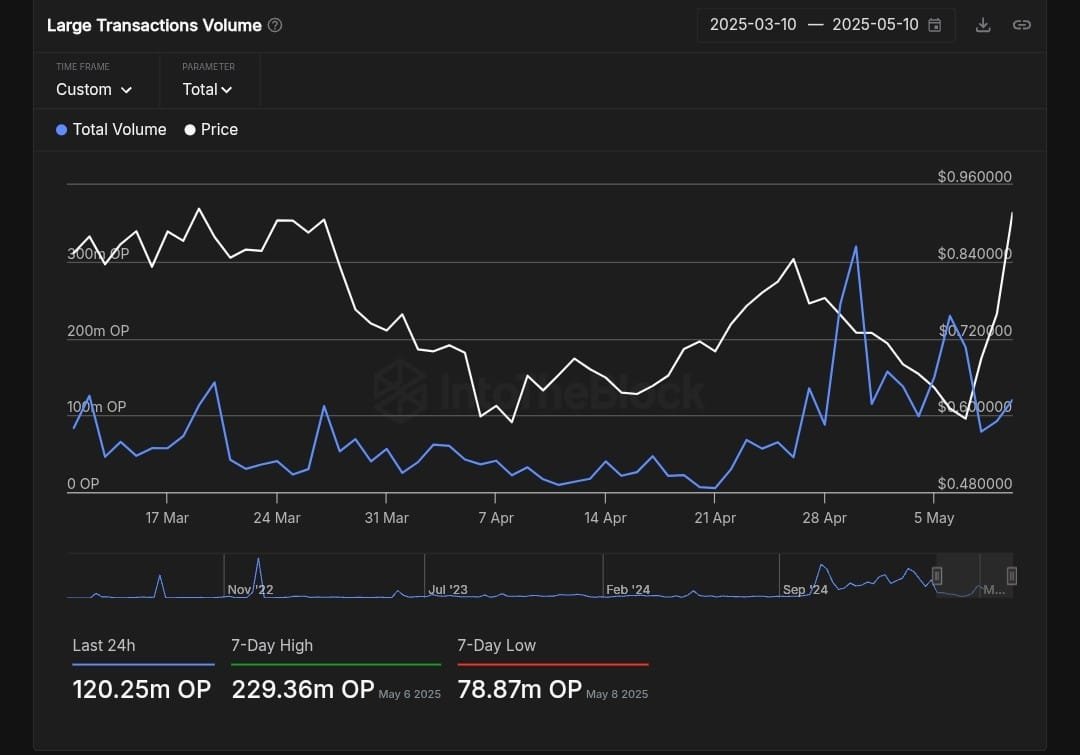Edit the start date 2025-03-10
Viewport: 1080px width, 755px height.
(x=753, y=25)
